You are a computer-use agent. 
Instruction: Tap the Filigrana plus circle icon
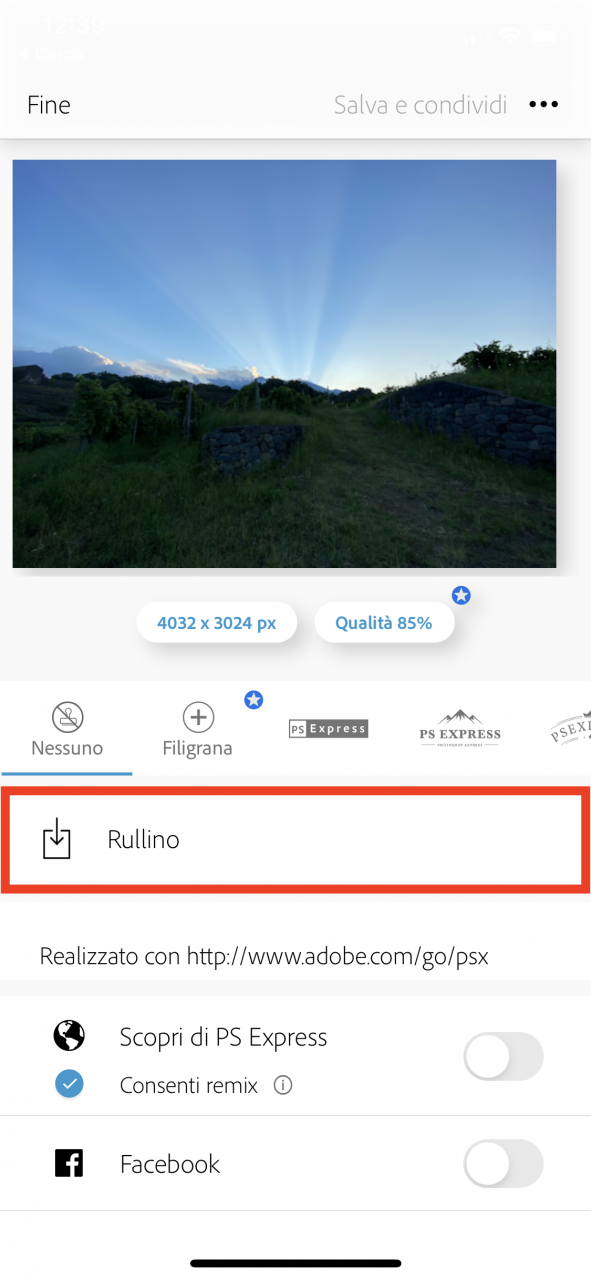click(x=198, y=717)
